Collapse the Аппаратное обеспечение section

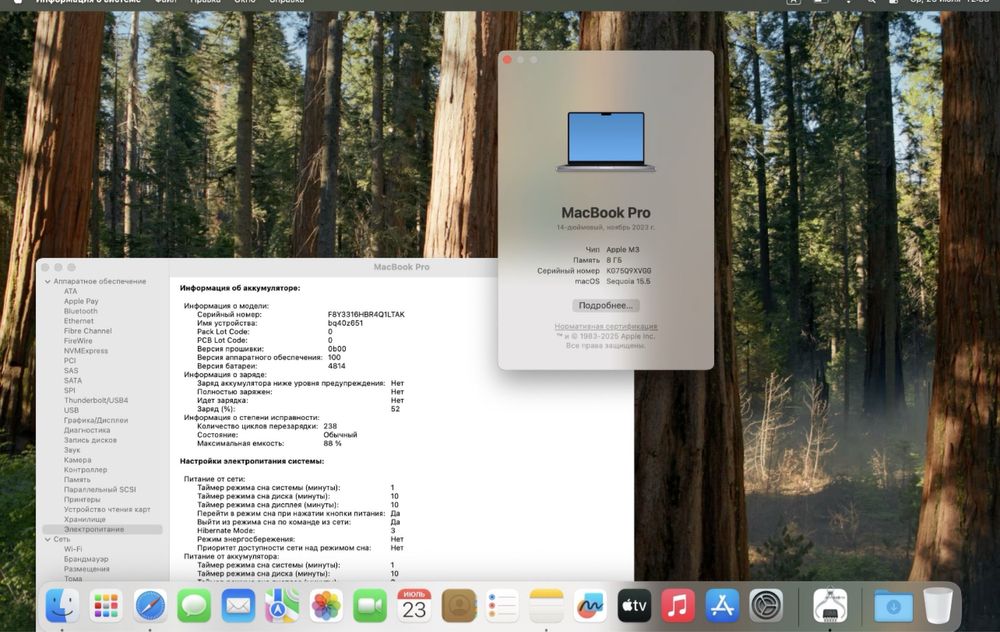point(48,281)
